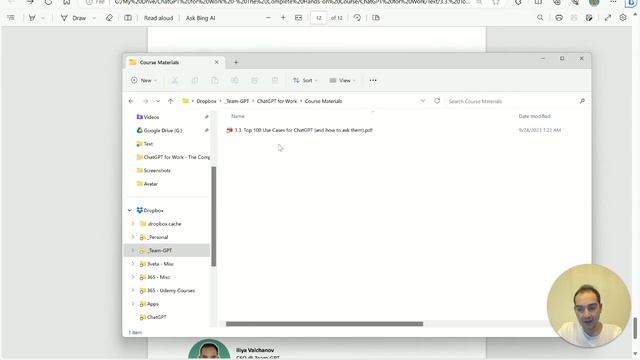Go up one folder level
Screen dimensions: 640x360
[171, 101]
